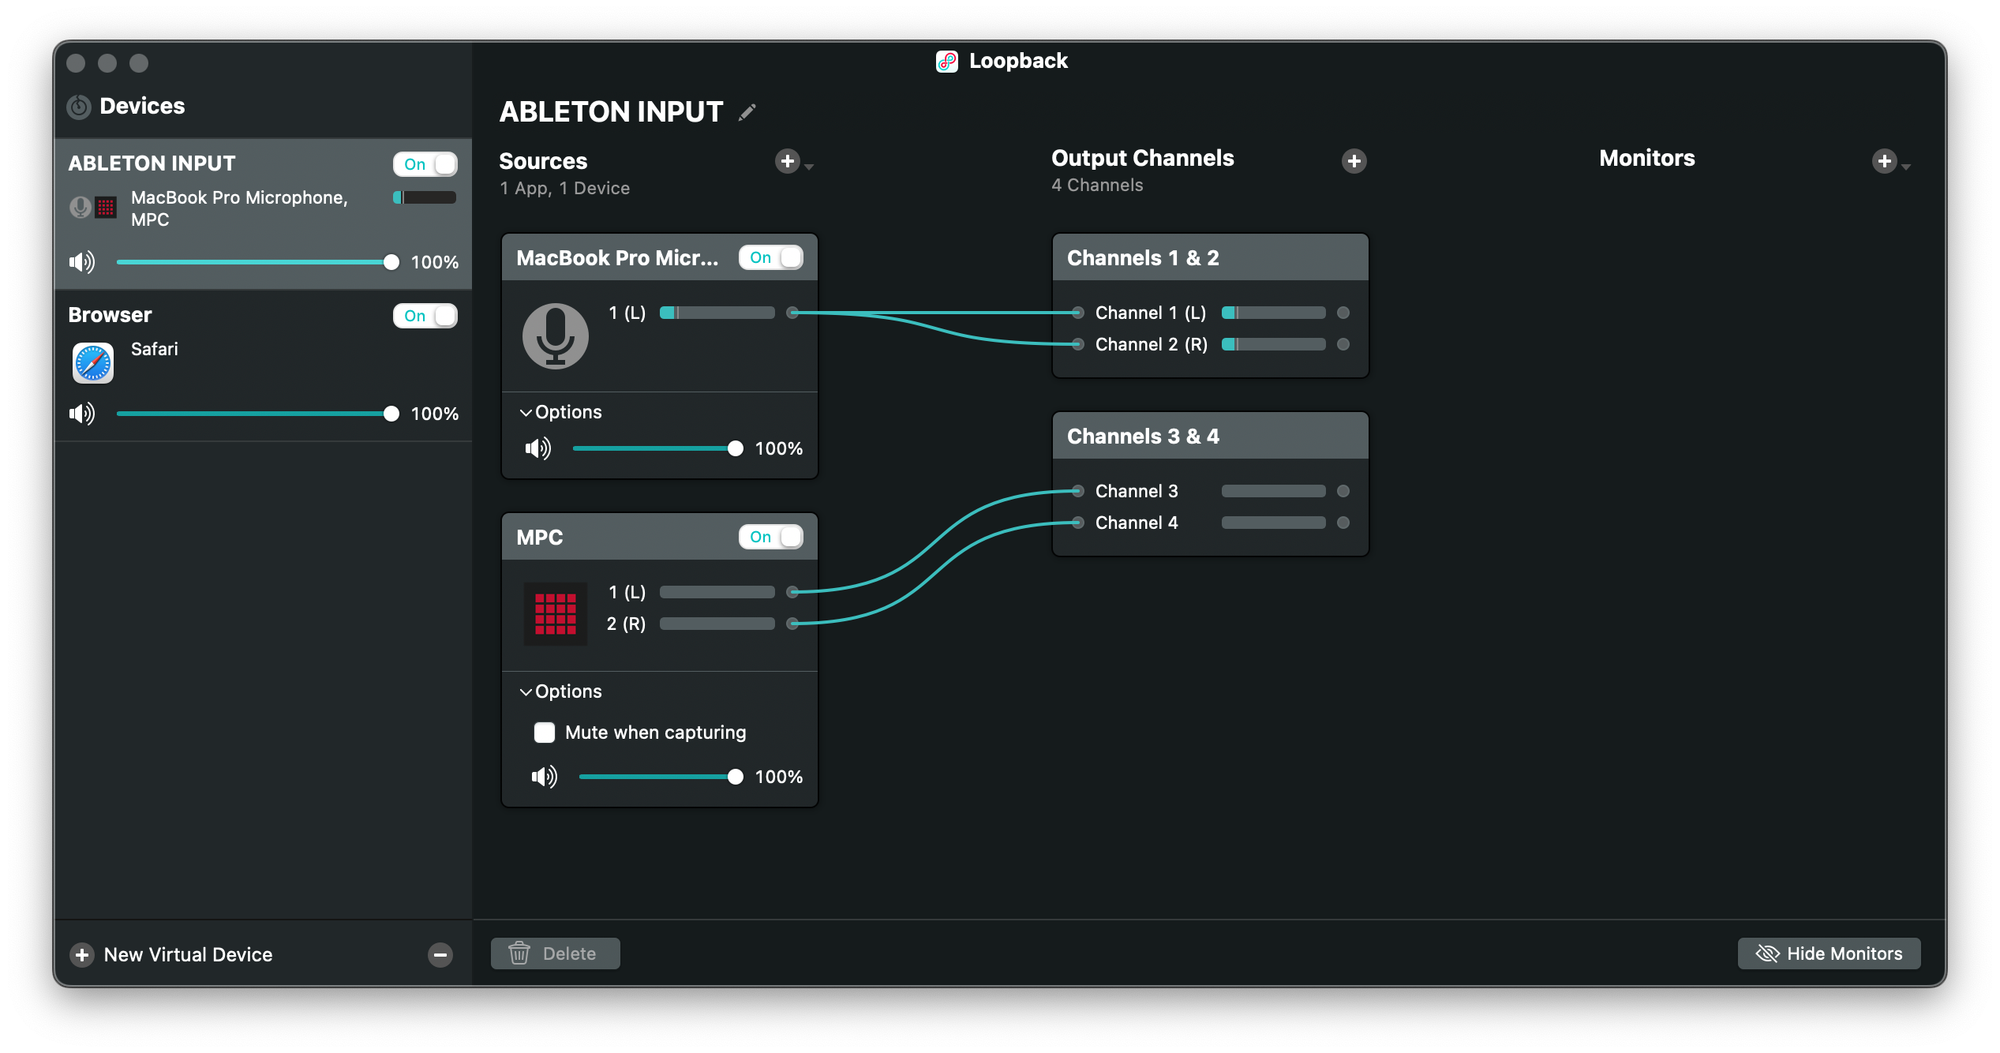The height and width of the screenshot is (1053, 2000).
Task: Click the Delete button
Action: tap(555, 954)
